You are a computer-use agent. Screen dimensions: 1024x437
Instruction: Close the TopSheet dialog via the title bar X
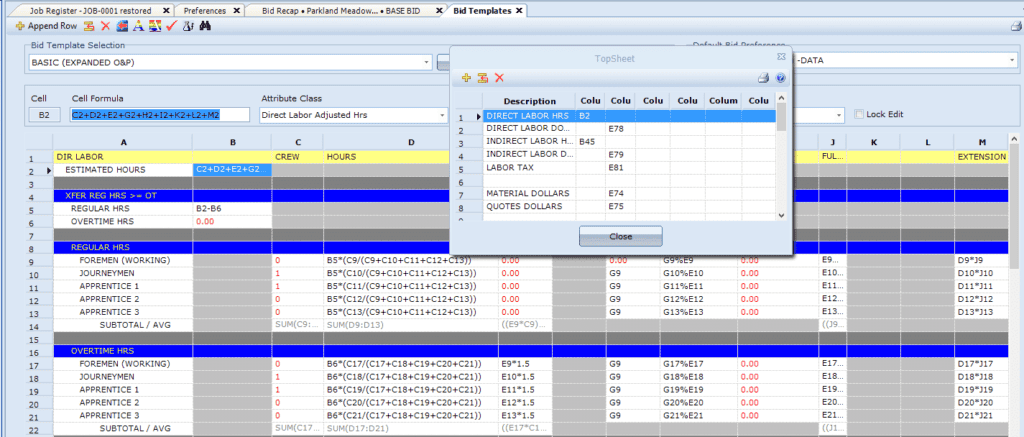(x=780, y=57)
